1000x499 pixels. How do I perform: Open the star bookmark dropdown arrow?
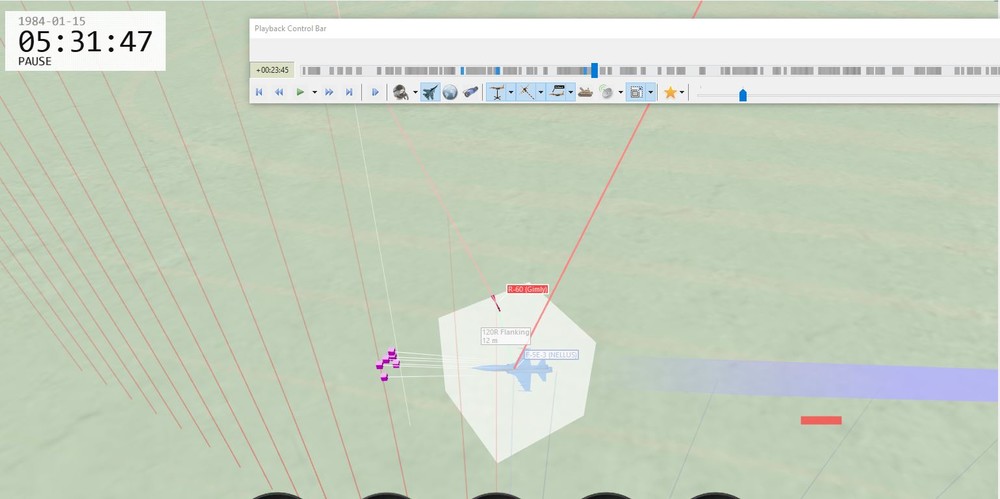[x=682, y=93]
